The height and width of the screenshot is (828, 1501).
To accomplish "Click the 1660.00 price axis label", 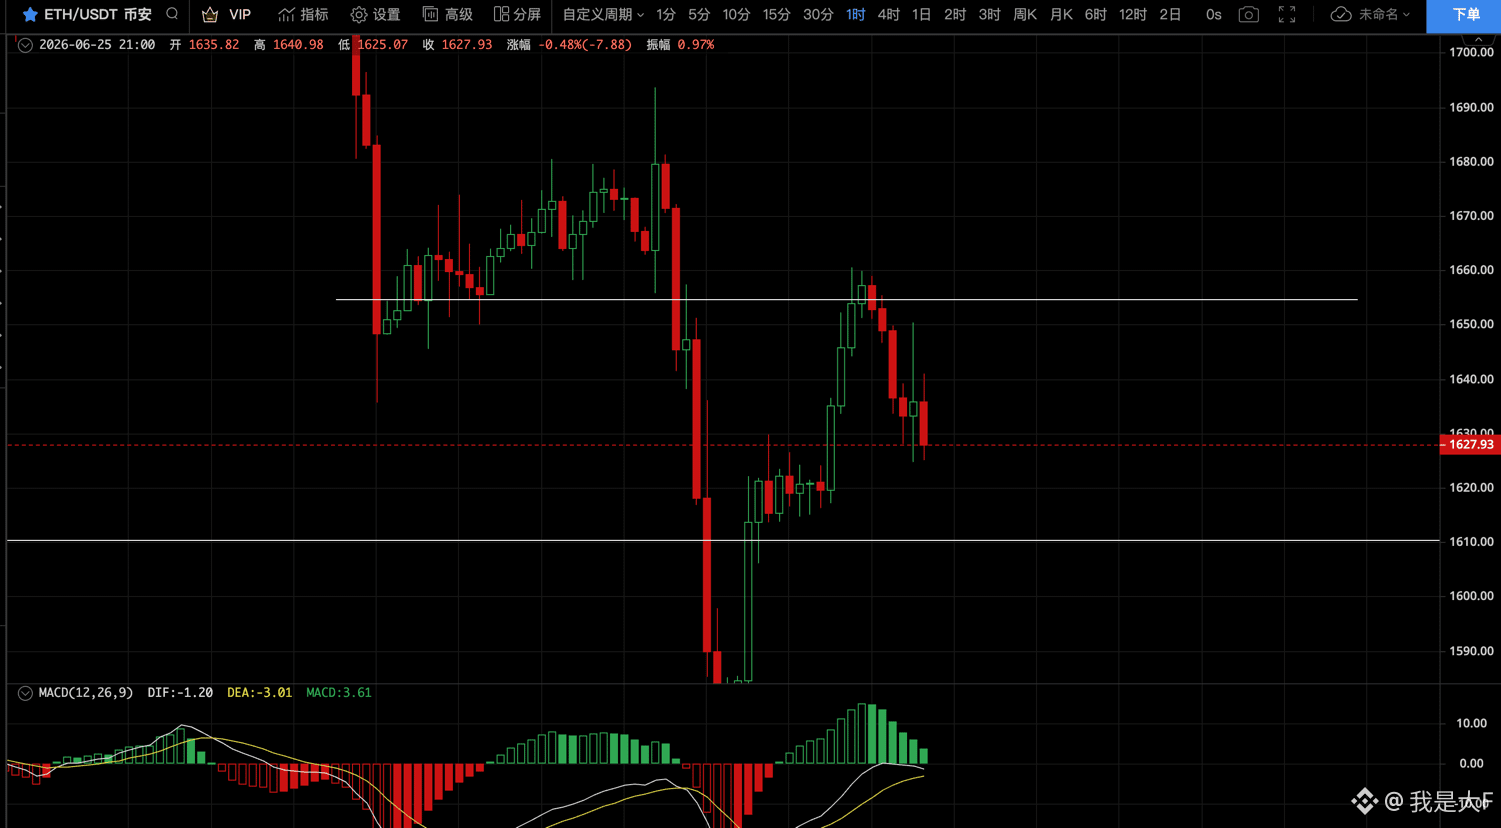I will pos(1471,270).
